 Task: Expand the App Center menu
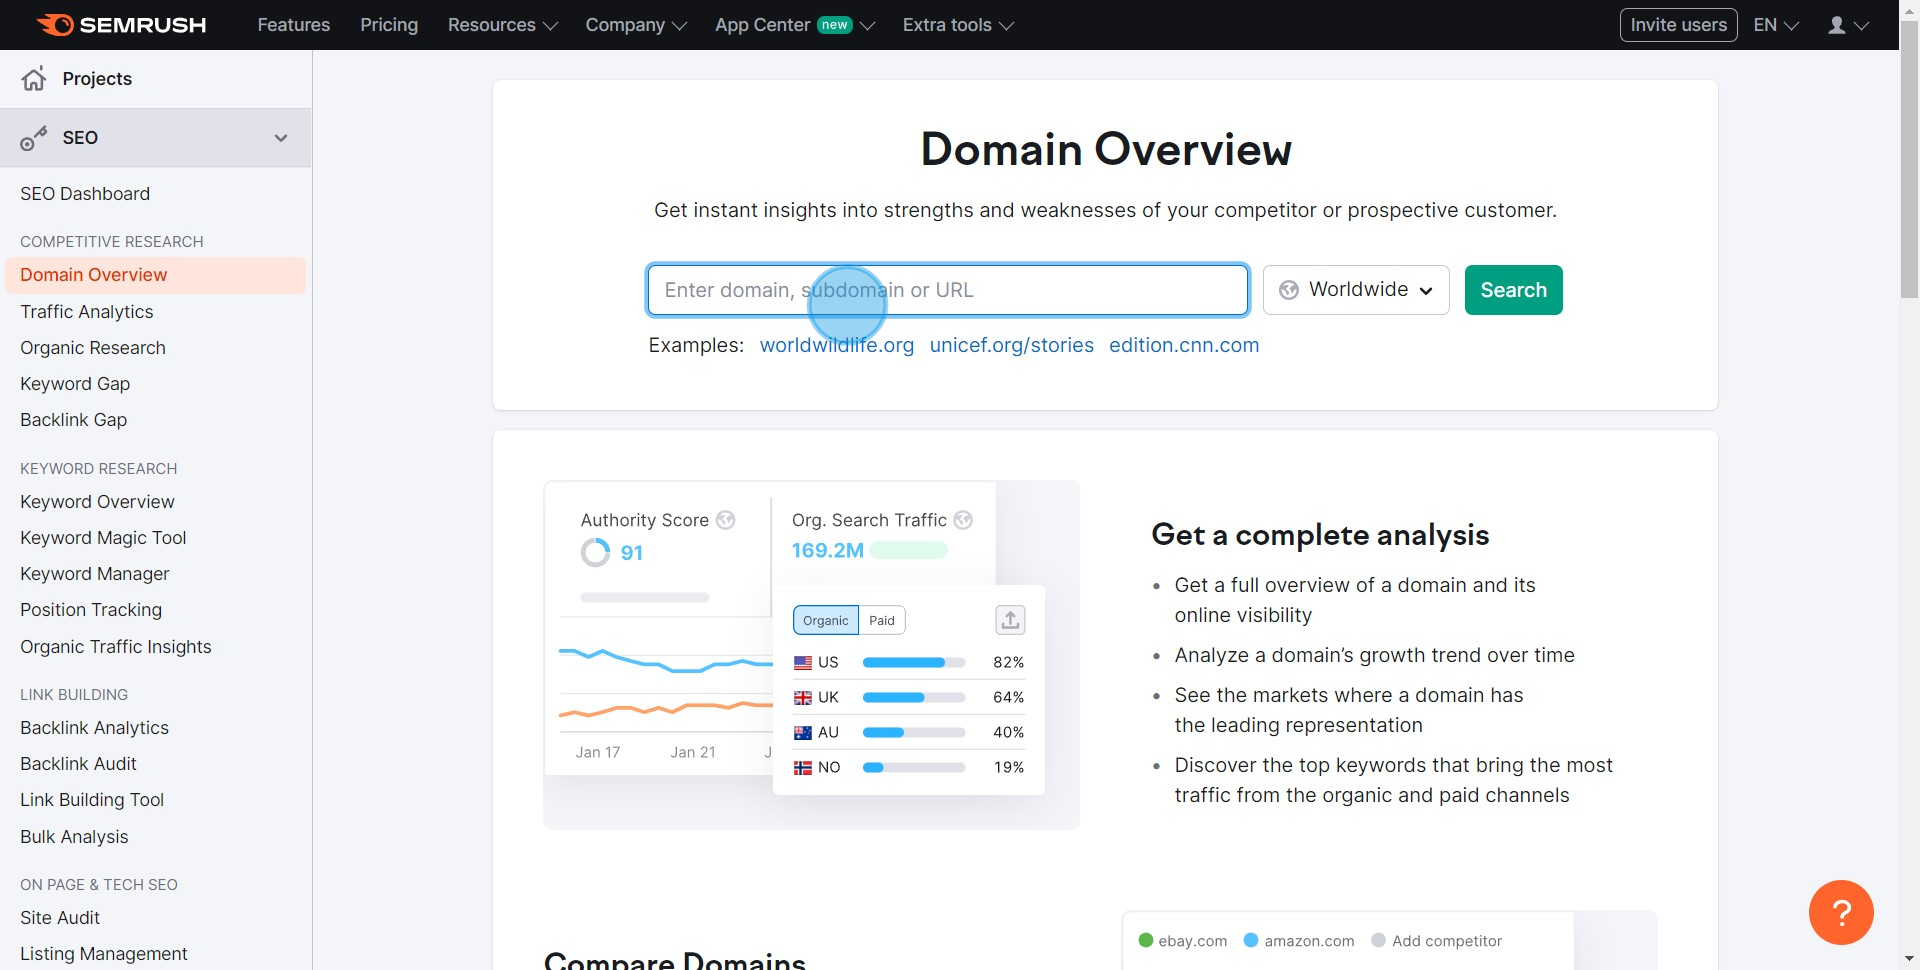[x=794, y=25]
